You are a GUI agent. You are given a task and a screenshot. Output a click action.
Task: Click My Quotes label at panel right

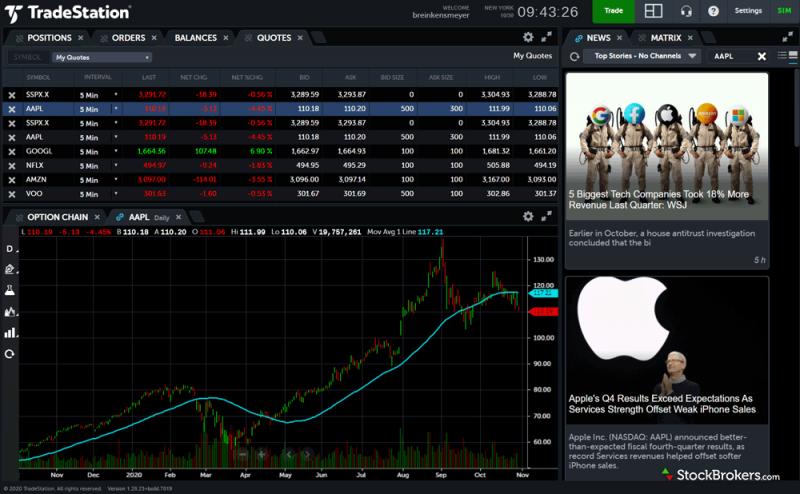tap(532, 56)
